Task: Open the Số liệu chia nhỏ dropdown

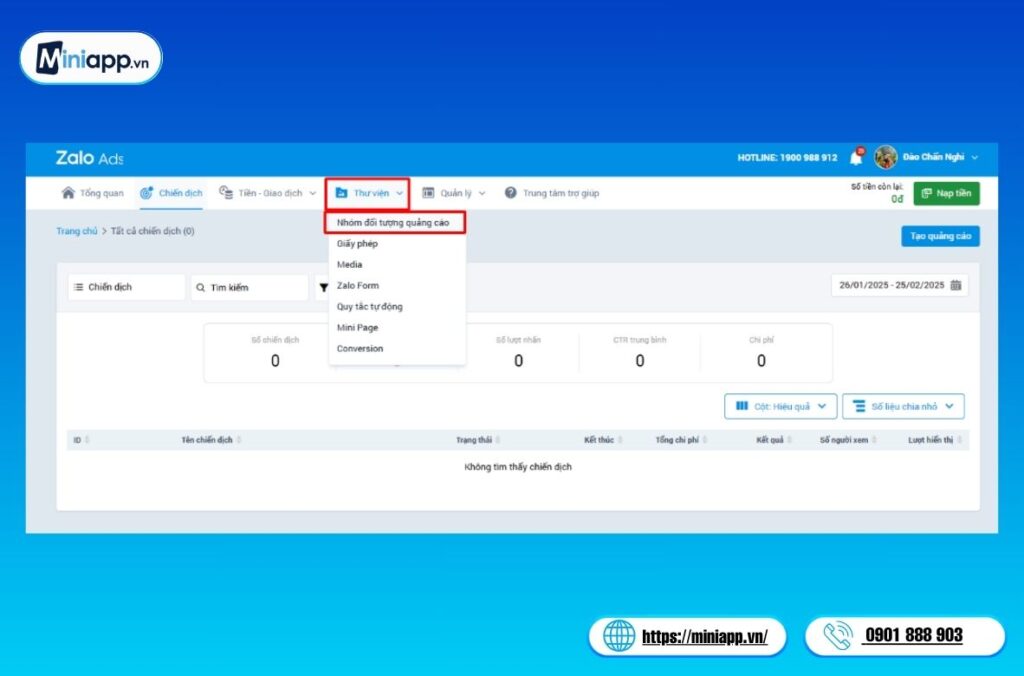Action: [x=903, y=406]
